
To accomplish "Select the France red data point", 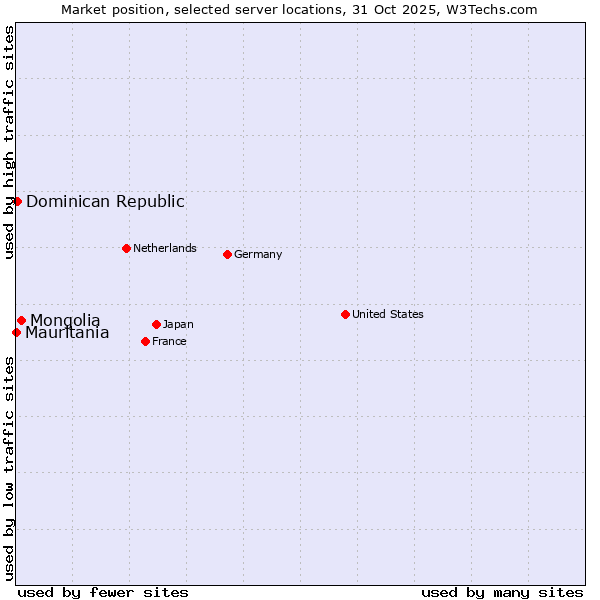I will tap(145, 341).
